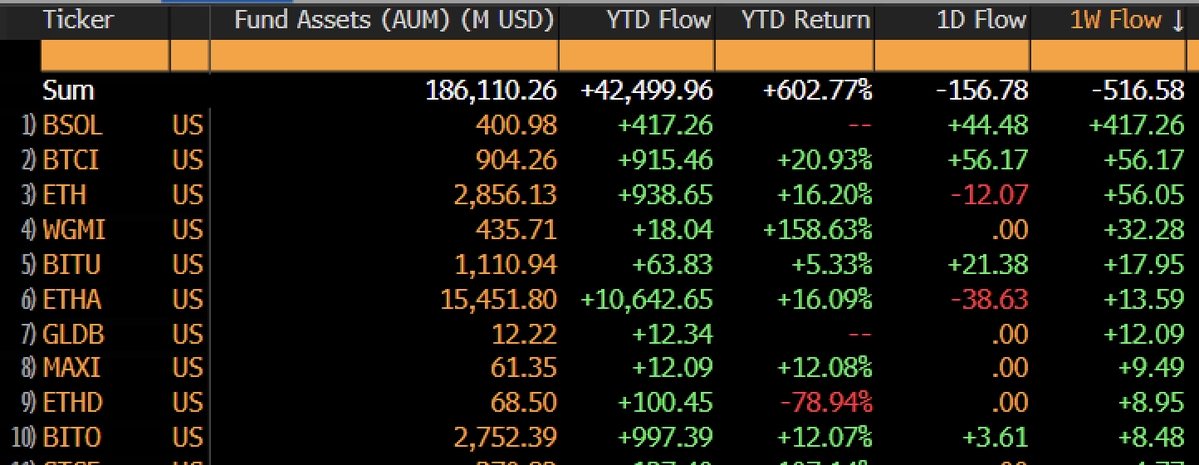Screen dimensions: 1199x465
Task: Click the orange filter field under 1D Flow
Action: click(952, 56)
